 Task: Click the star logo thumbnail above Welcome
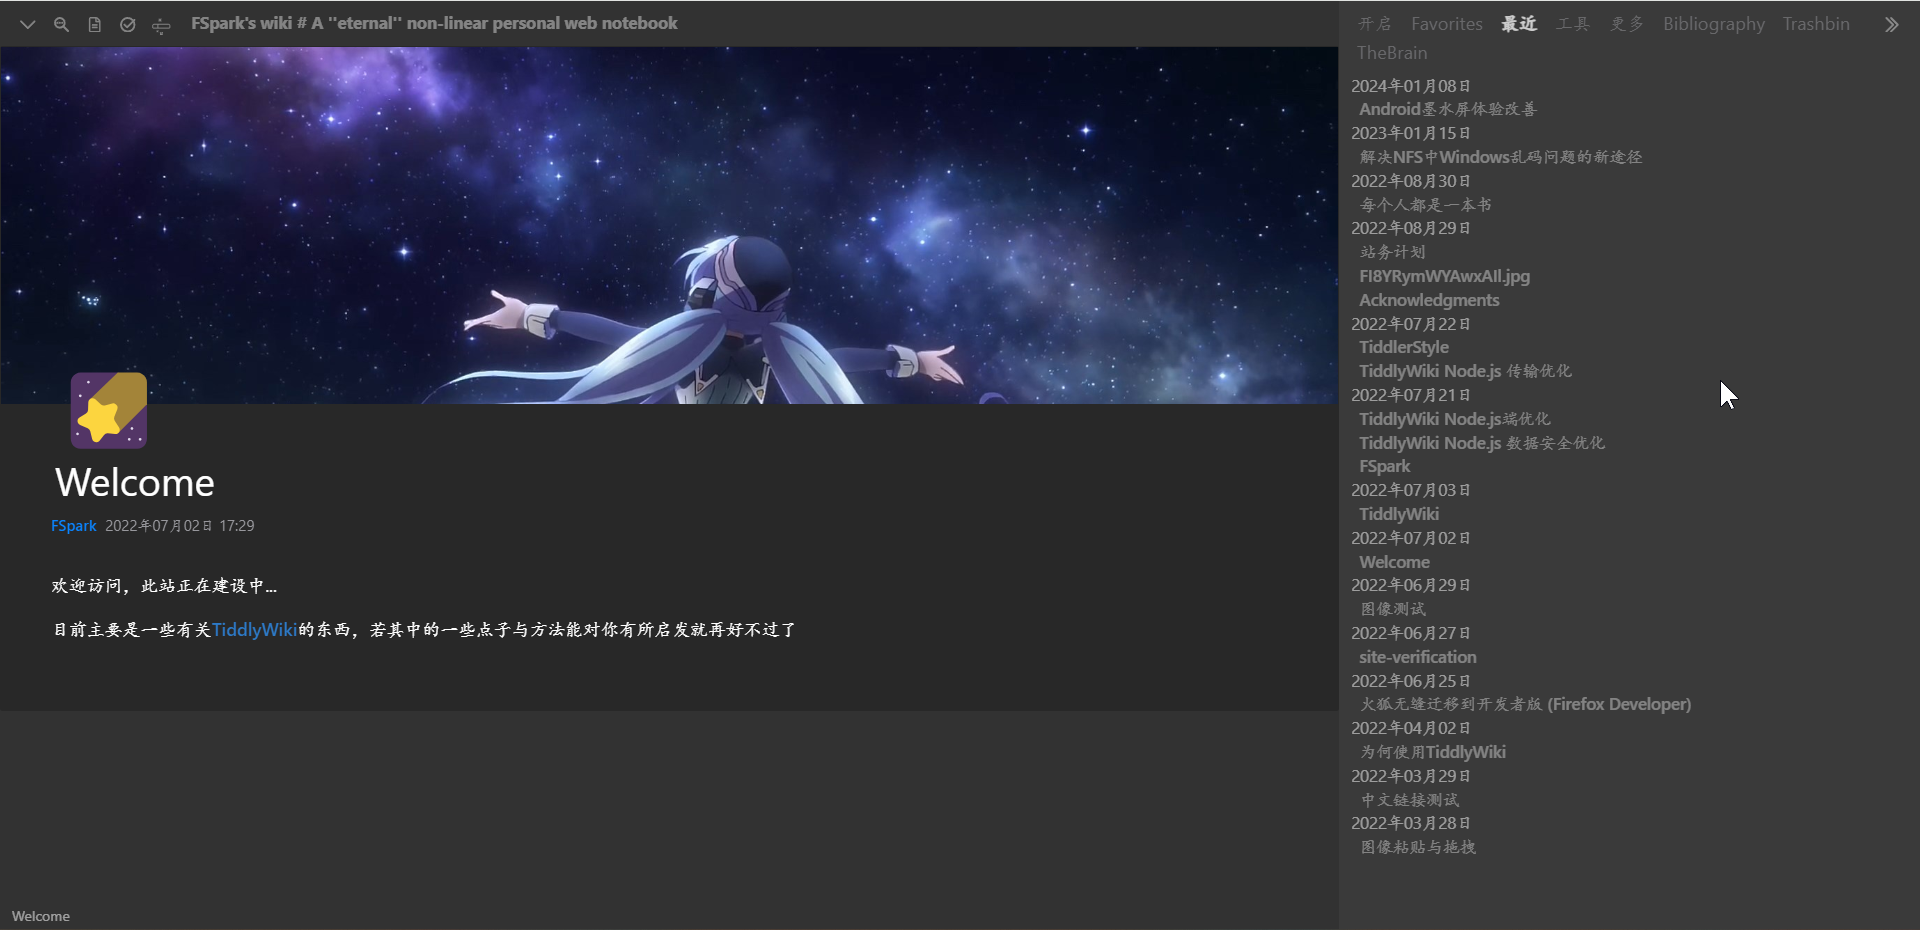109,411
